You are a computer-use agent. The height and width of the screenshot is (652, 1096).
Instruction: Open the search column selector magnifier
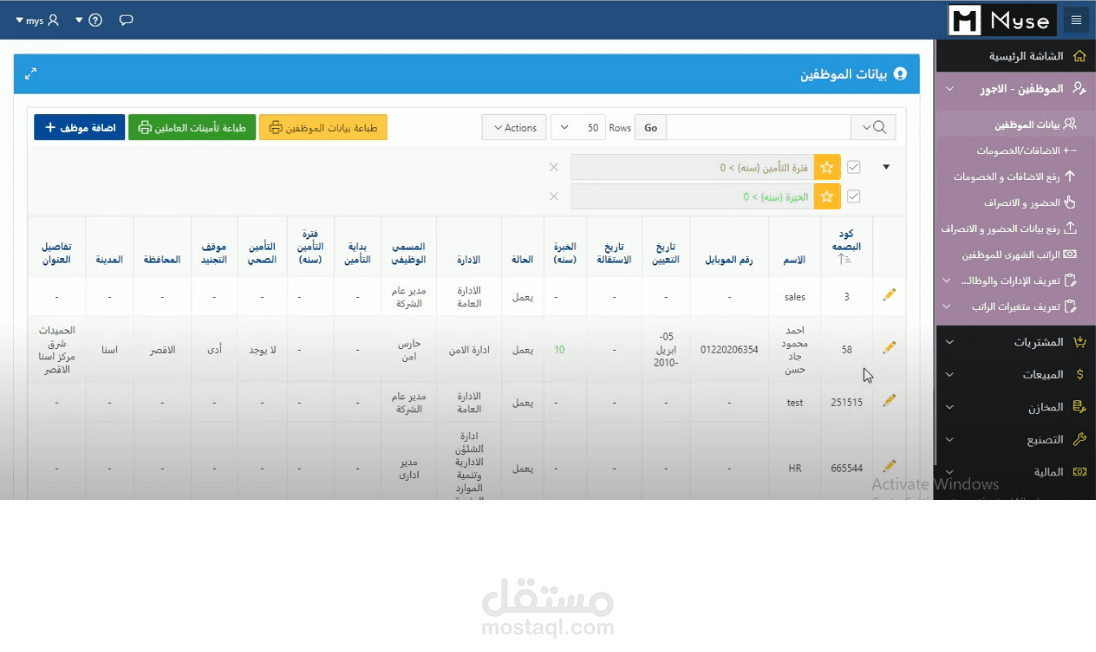(874, 127)
